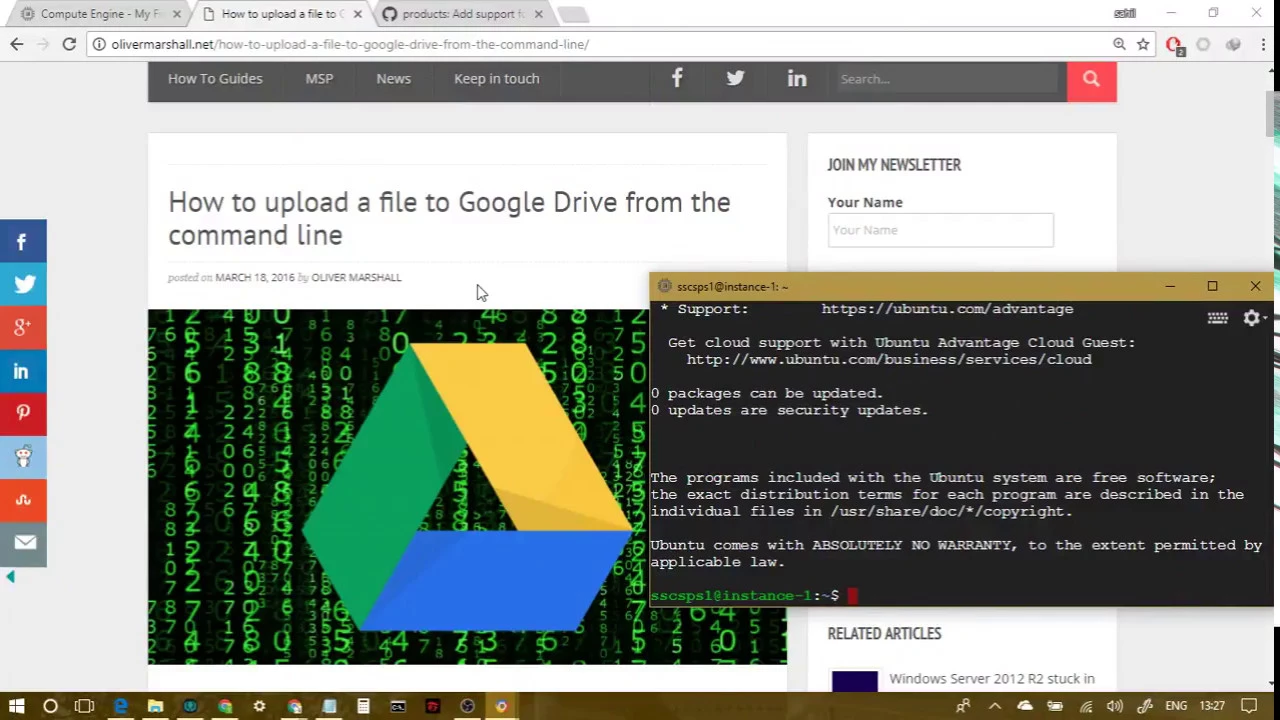Click the Facebook icon in the site header
1280x720 pixels.
coord(677,79)
